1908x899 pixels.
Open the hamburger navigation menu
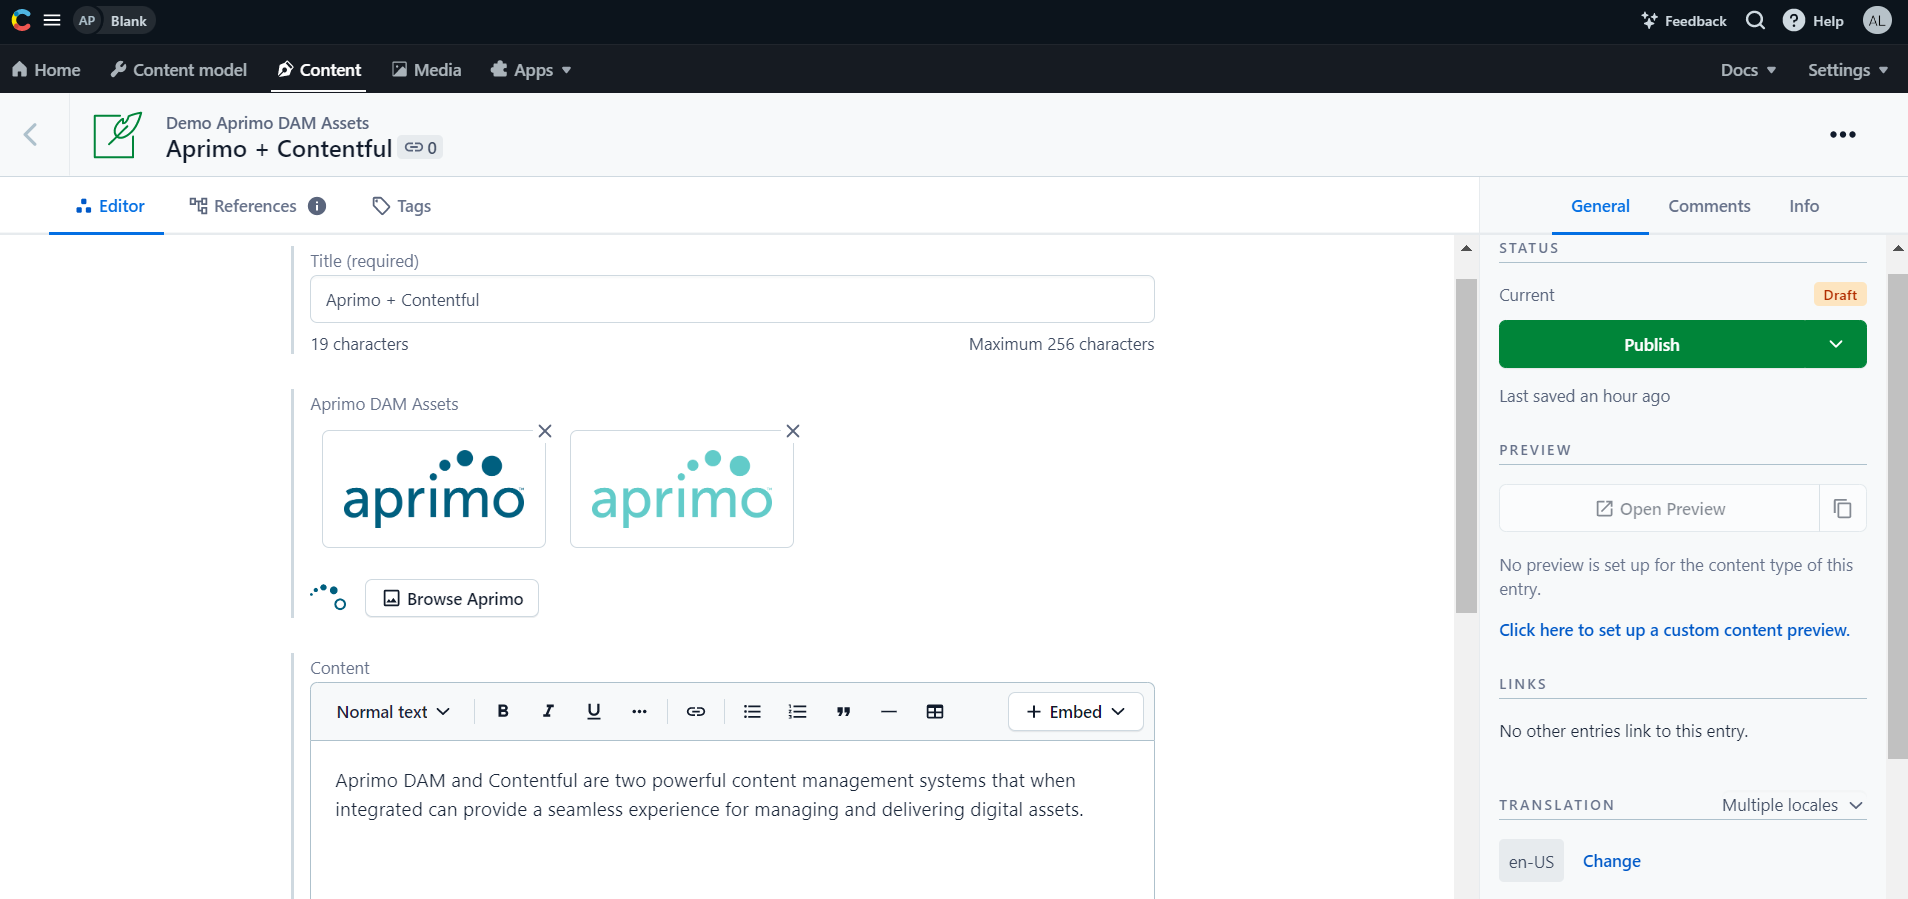click(52, 20)
